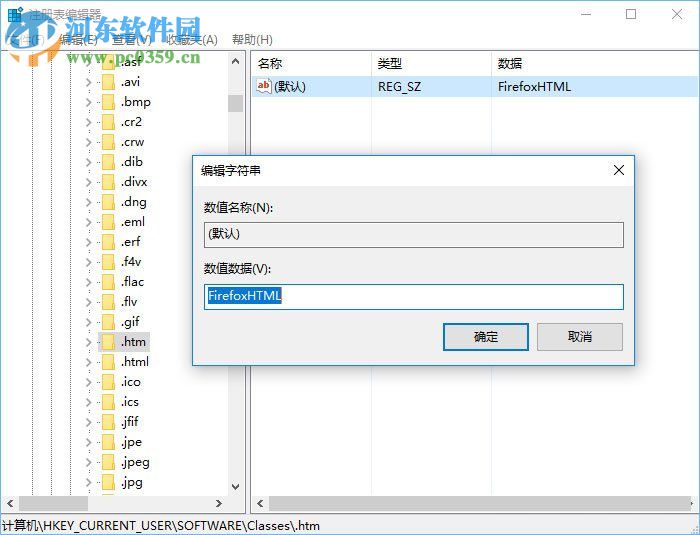Maximize the Registry Editor window
The height and width of the screenshot is (535, 700).
click(x=631, y=15)
